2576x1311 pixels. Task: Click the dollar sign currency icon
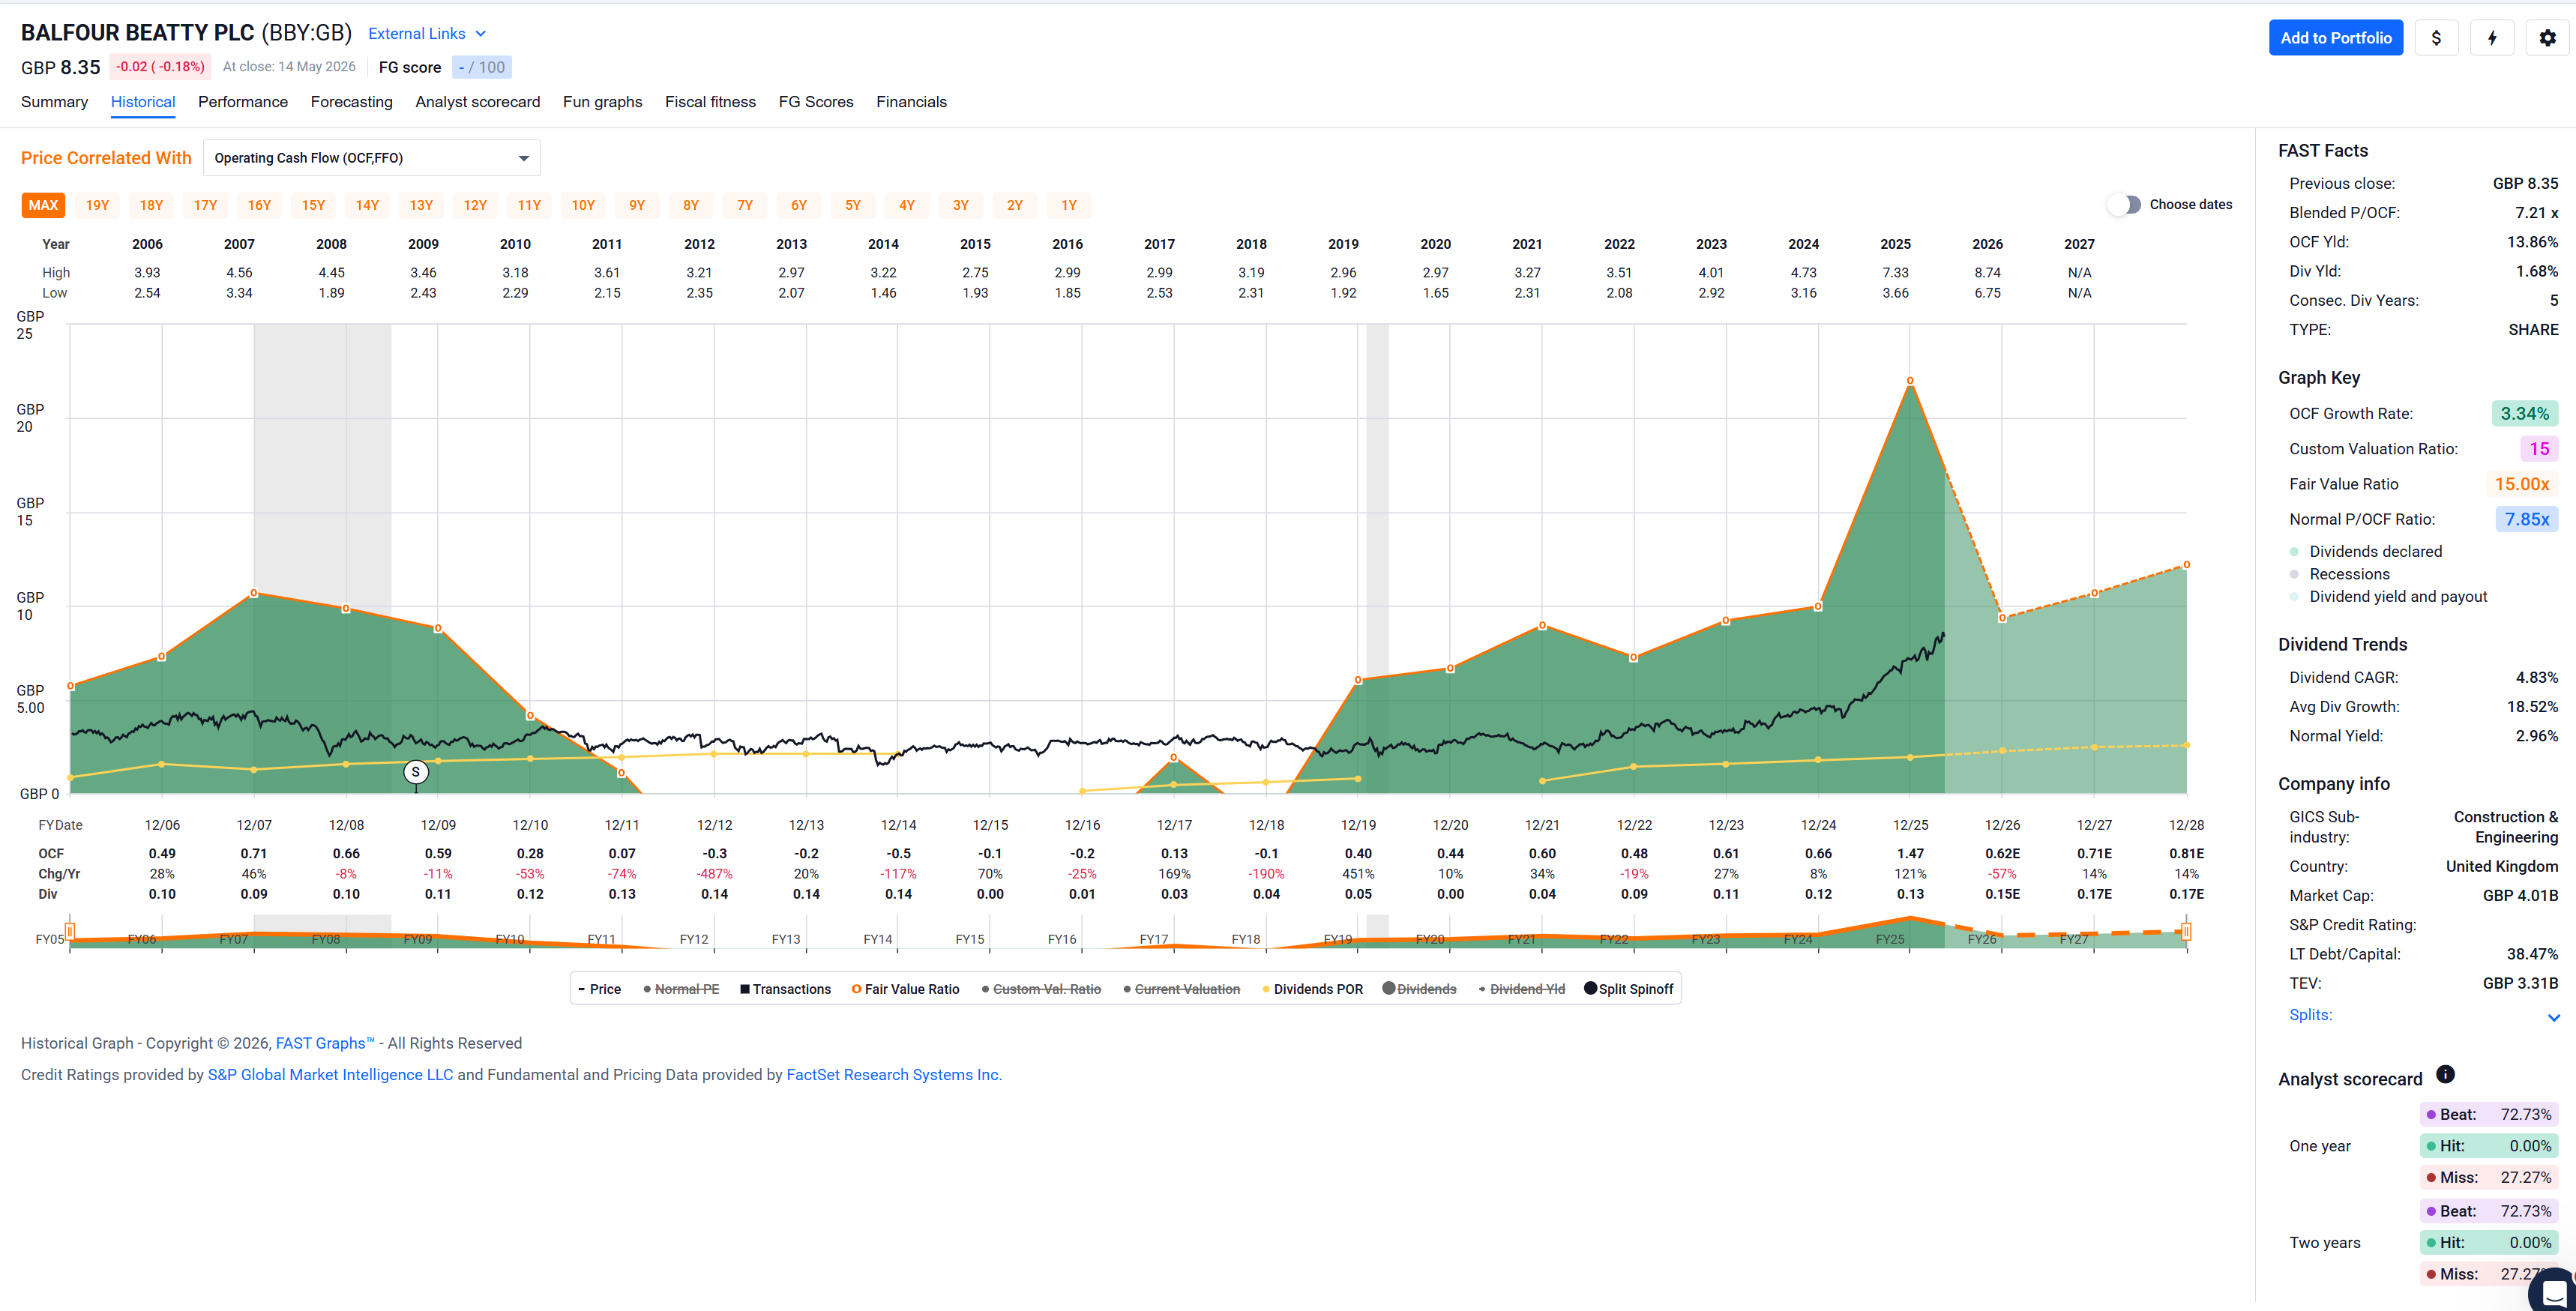2436,38
